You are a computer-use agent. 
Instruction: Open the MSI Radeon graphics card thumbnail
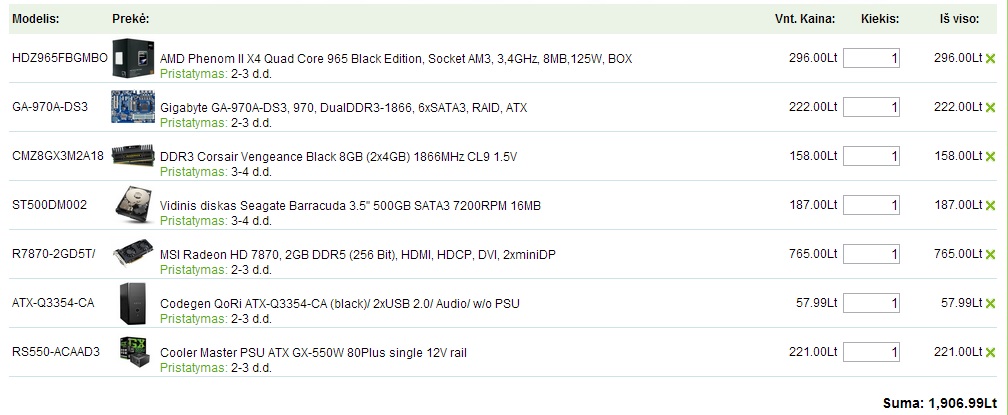pyautogui.click(x=133, y=252)
